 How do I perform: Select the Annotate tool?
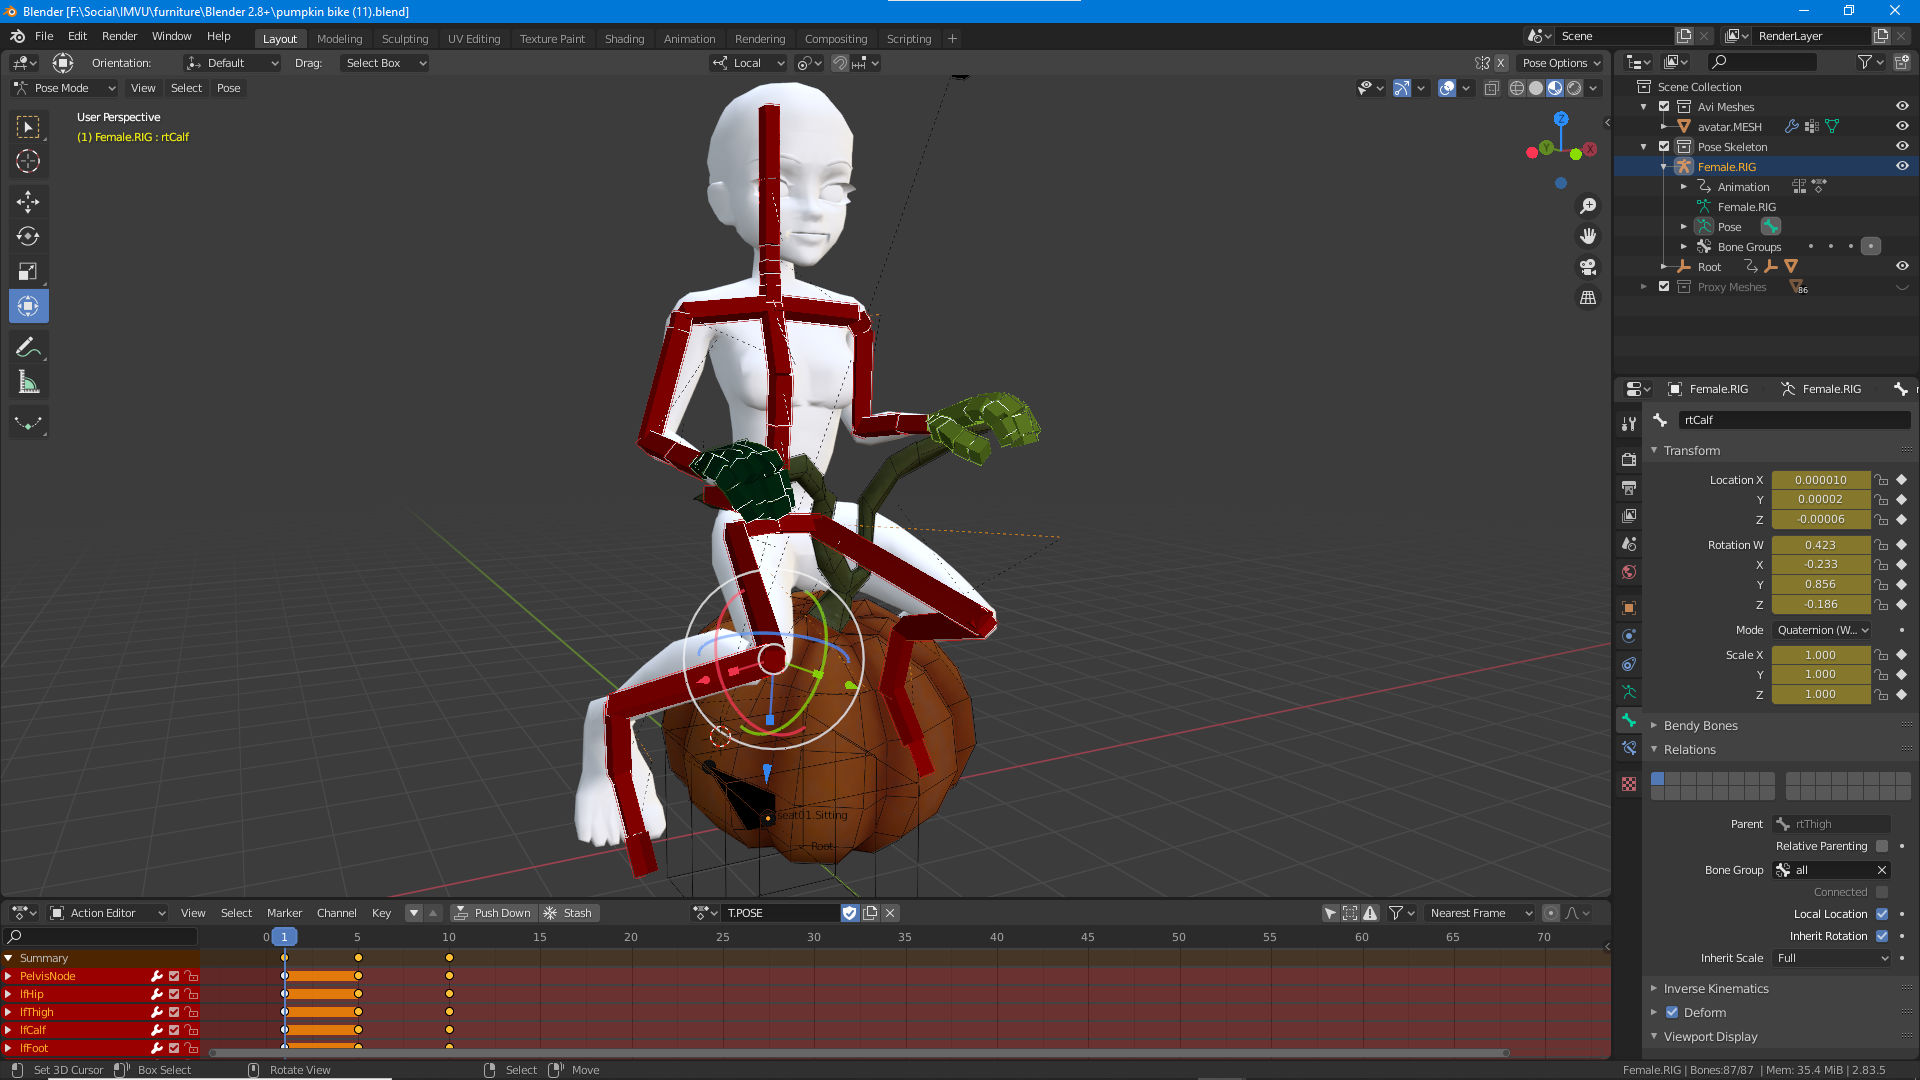29,346
